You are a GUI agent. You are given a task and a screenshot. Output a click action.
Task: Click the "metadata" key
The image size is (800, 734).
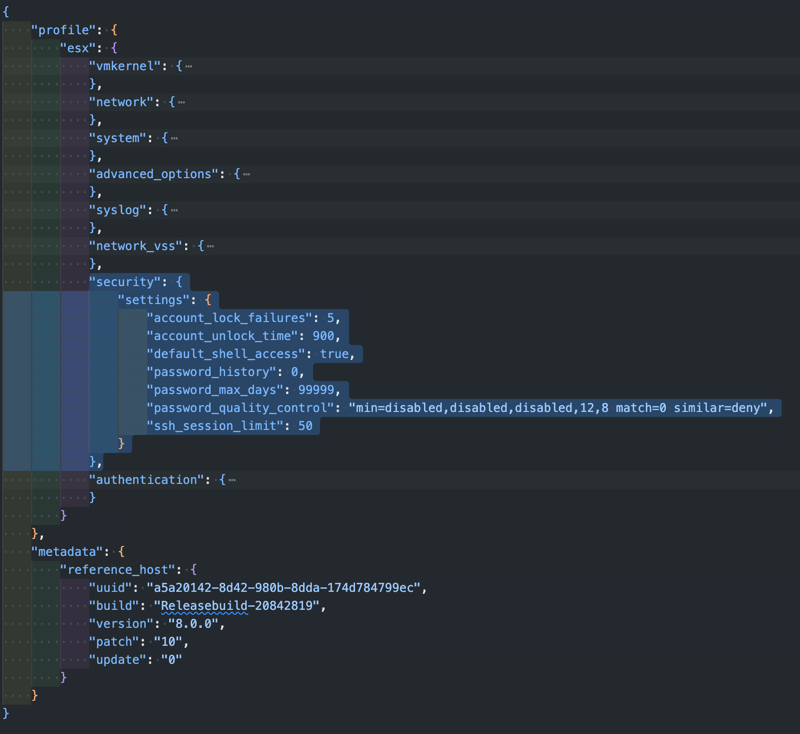[x=67, y=552]
